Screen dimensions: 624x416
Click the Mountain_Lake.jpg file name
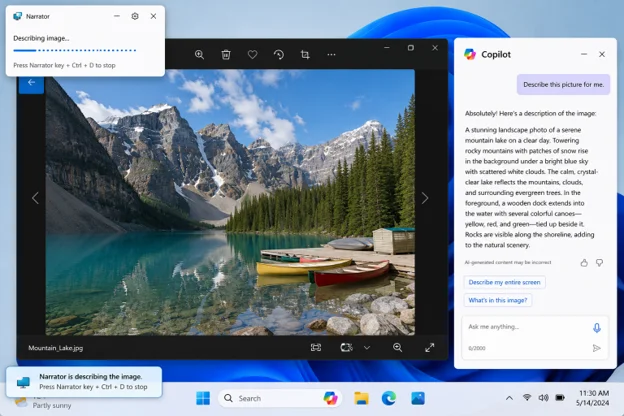pyautogui.click(x=56, y=348)
